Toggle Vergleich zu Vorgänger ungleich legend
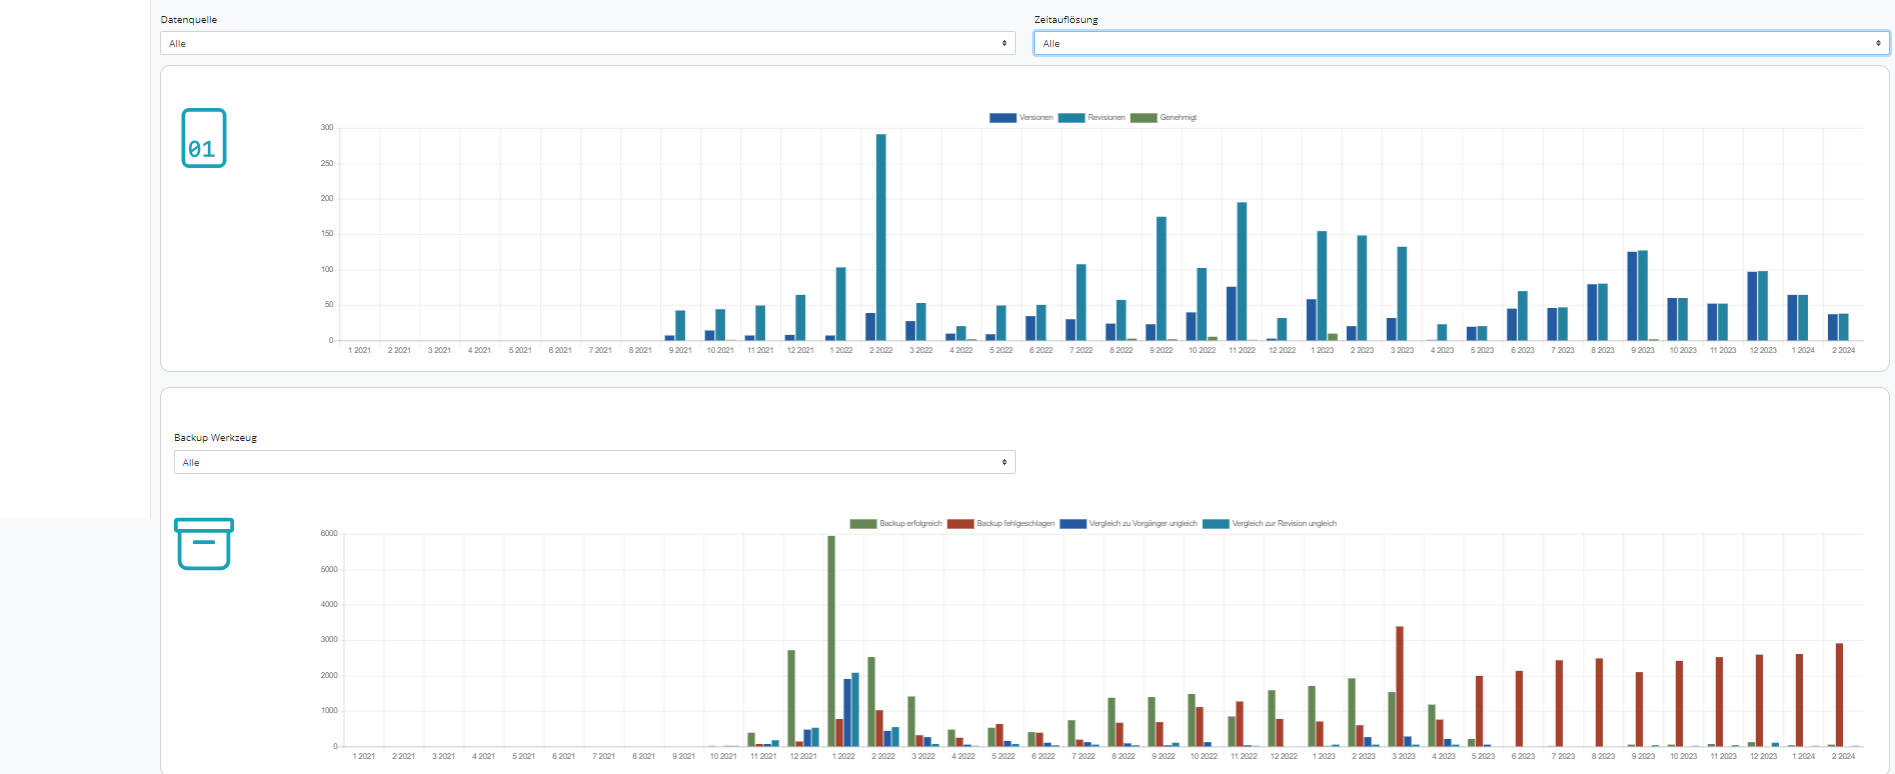The image size is (1895, 774). coord(1128,524)
